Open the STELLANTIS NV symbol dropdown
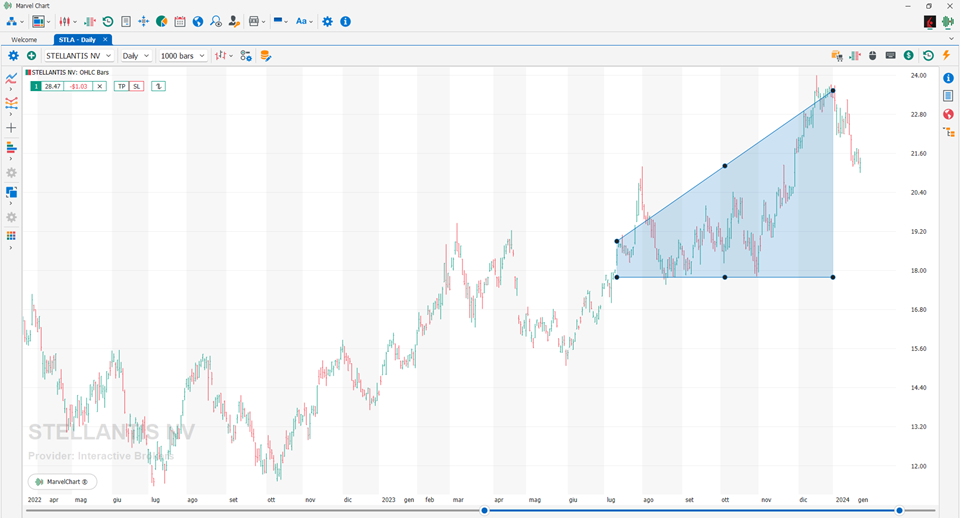Image resolution: width=960 pixels, height=518 pixels. [79, 56]
